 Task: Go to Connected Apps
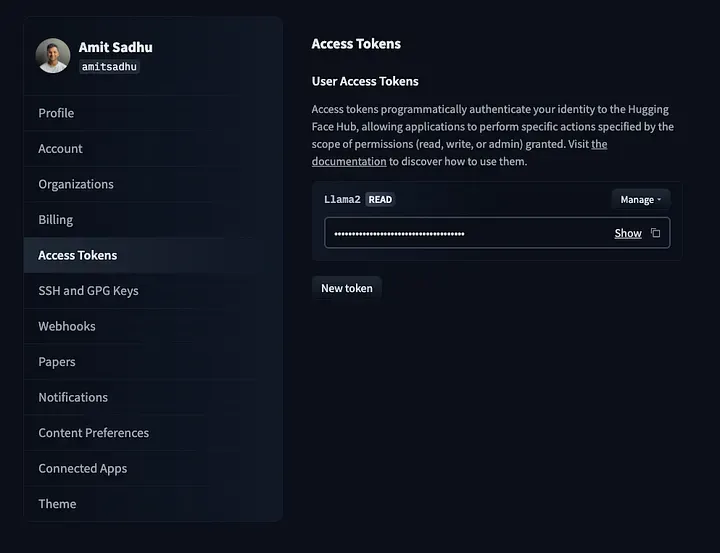pyautogui.click(x=83, y=468)
